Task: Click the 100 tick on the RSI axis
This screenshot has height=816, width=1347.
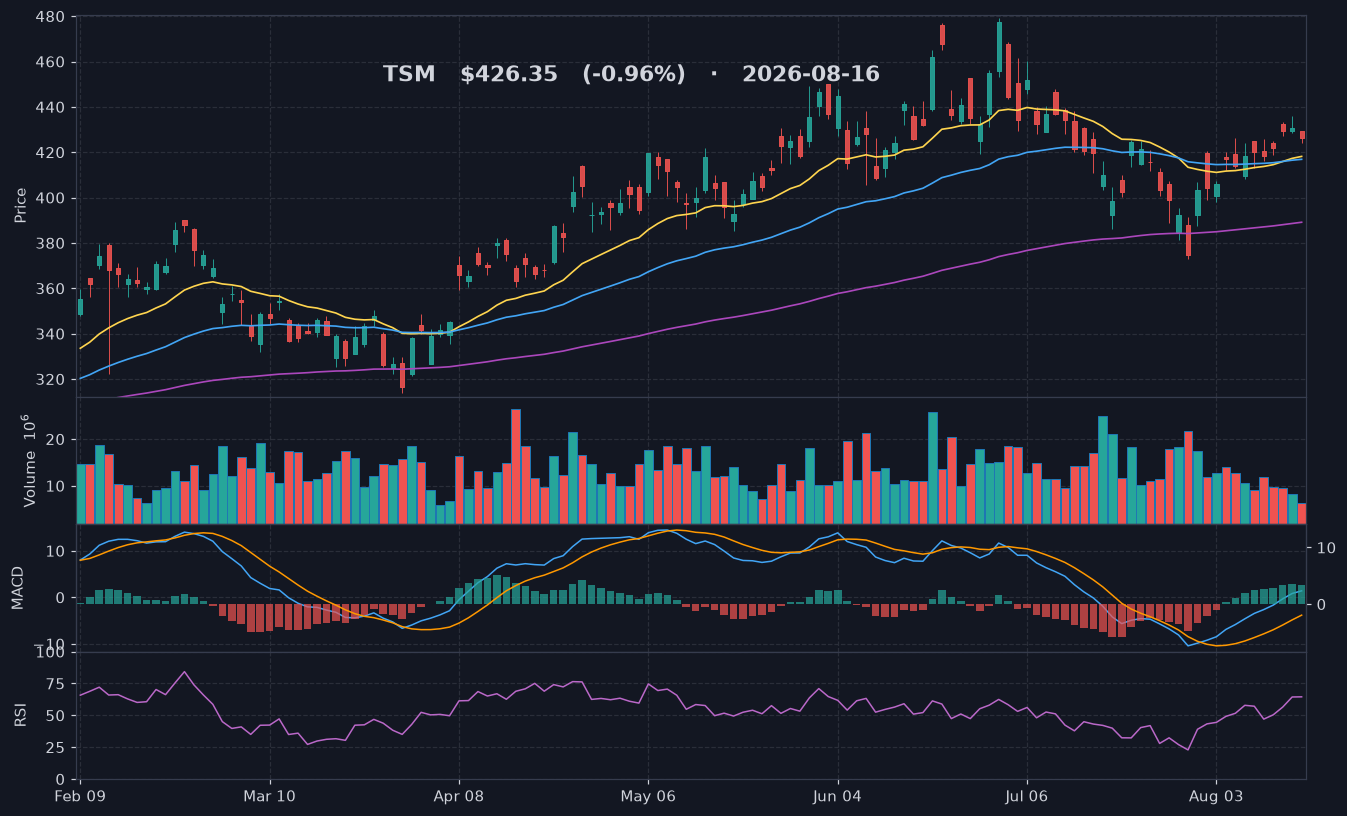Action: click(x=50, y=653)
